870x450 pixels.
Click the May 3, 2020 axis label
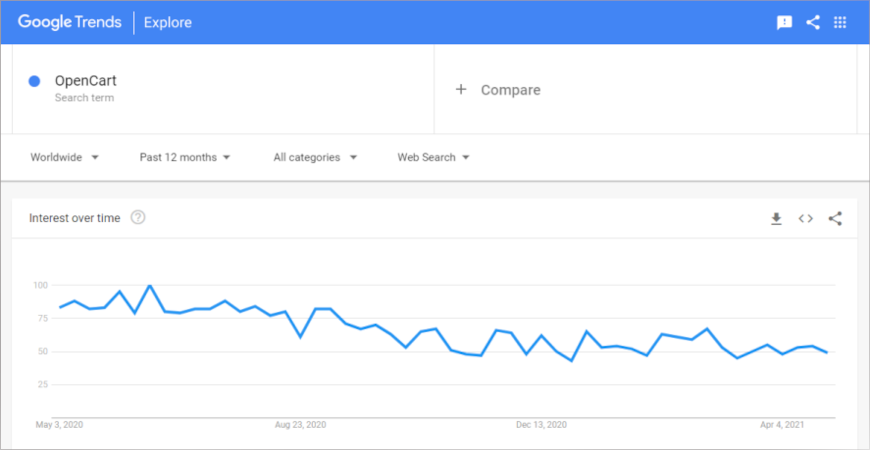[58, 425]
